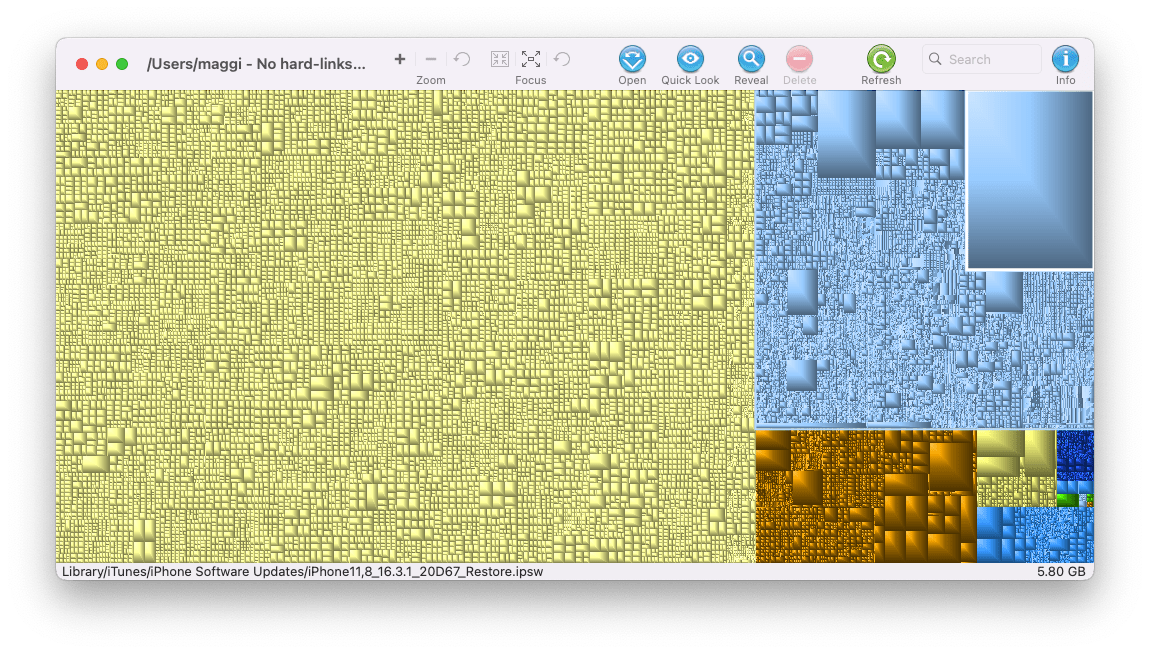The width and height of the screenshot is (1150, 654).
Task: Preview selected file with Quick Look
Action: pos(690,59)
